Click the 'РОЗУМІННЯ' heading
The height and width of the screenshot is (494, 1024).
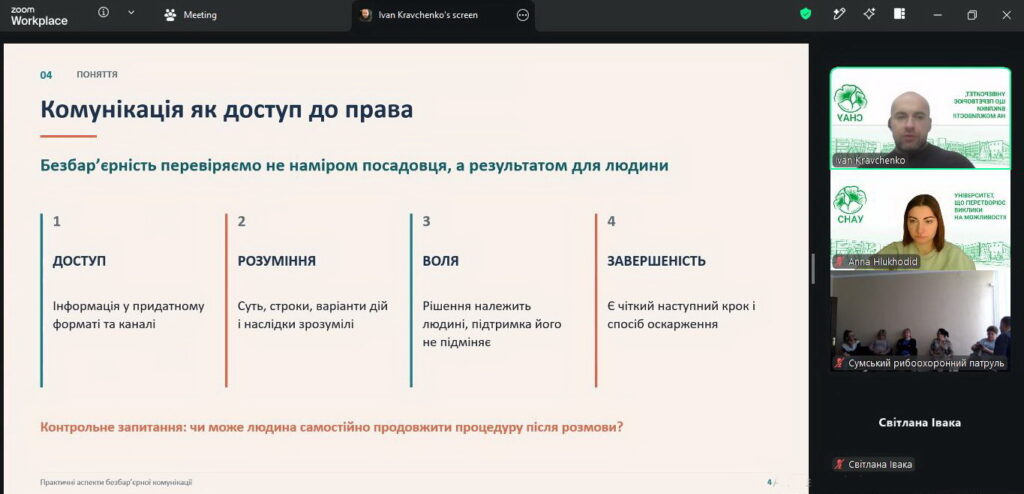[x=277, y=261]
